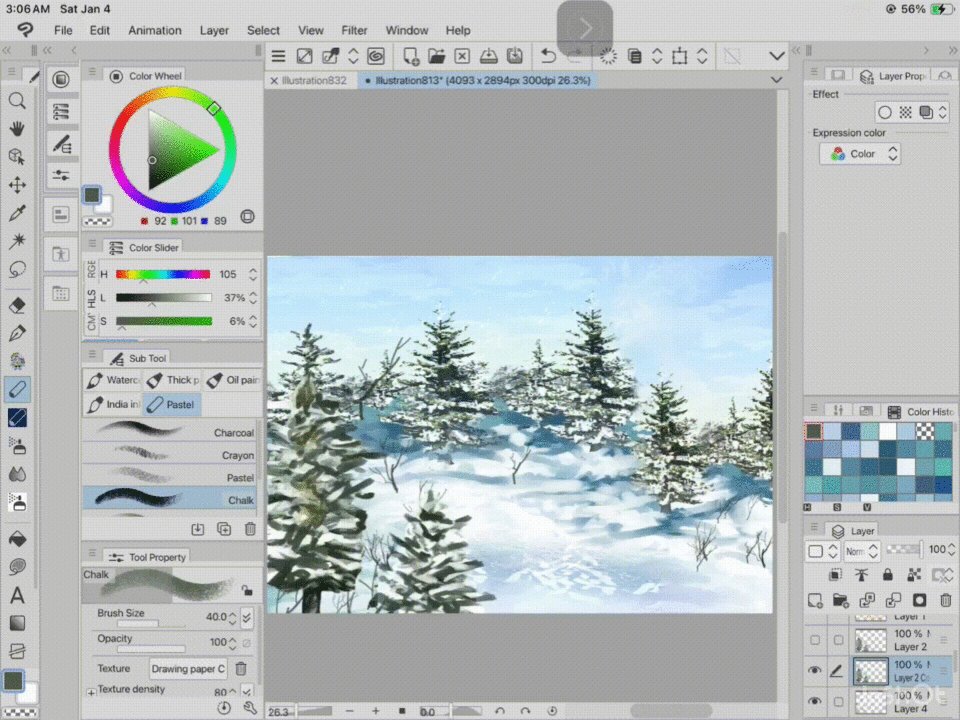This screenshot has width=960, height=720.
Task: Open the layer blending mode dropdown
Action: [861, 551]
